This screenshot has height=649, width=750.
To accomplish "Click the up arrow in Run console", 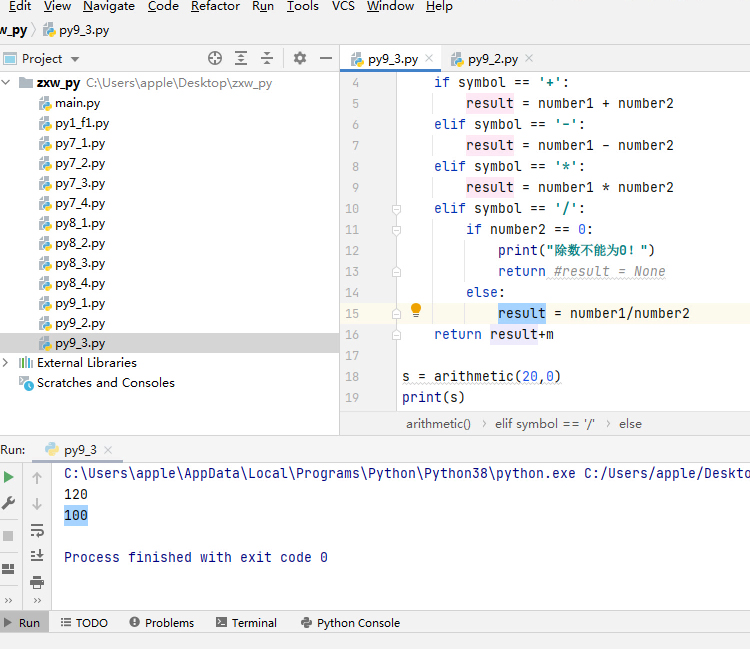I will tap(37, 477).
